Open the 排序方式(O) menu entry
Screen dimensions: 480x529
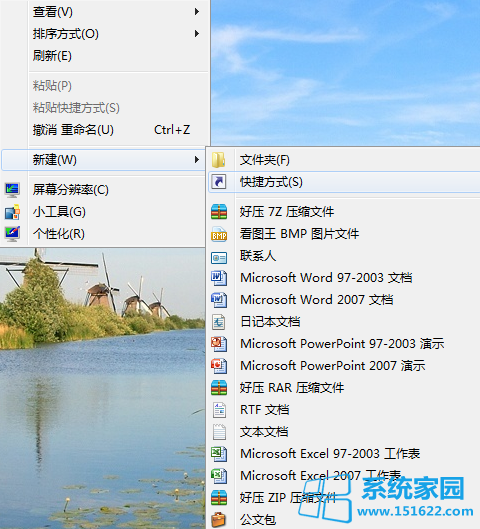105,34
